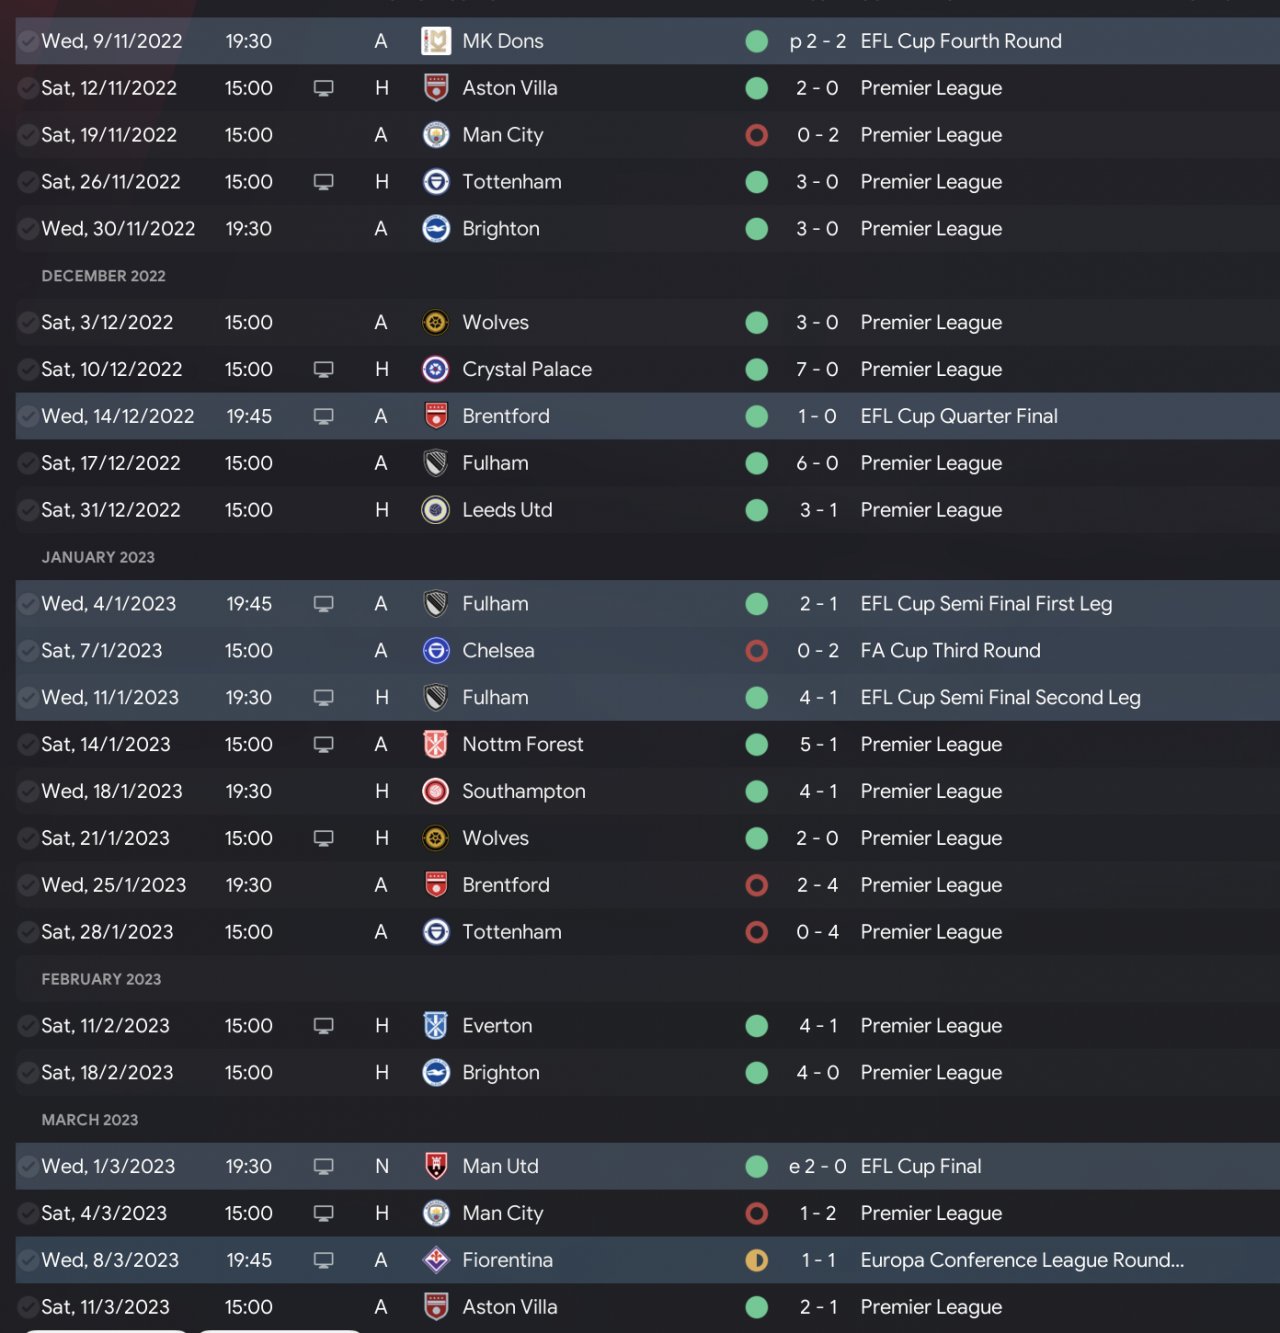Open the Chelsea team link

tap(498, 651)
